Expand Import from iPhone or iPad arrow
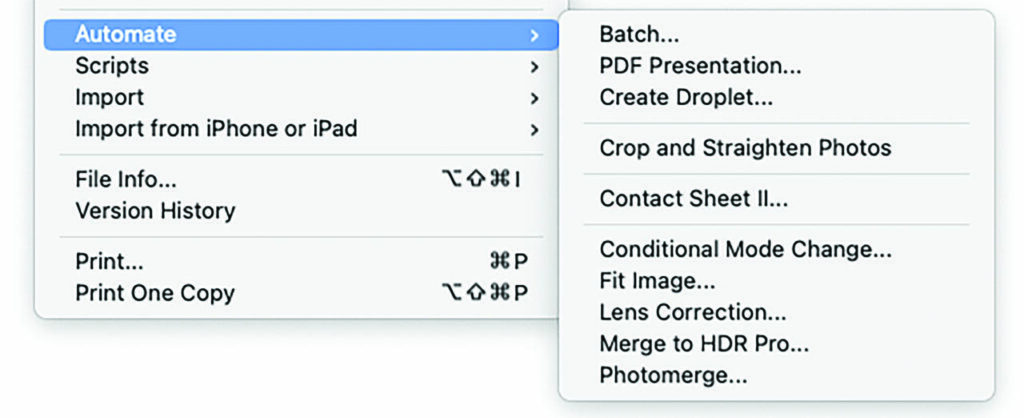 point(535,130)
